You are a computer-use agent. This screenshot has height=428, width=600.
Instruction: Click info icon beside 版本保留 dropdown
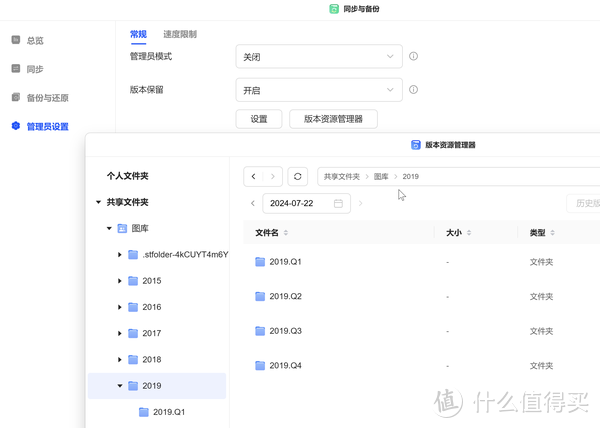(413, 90)
